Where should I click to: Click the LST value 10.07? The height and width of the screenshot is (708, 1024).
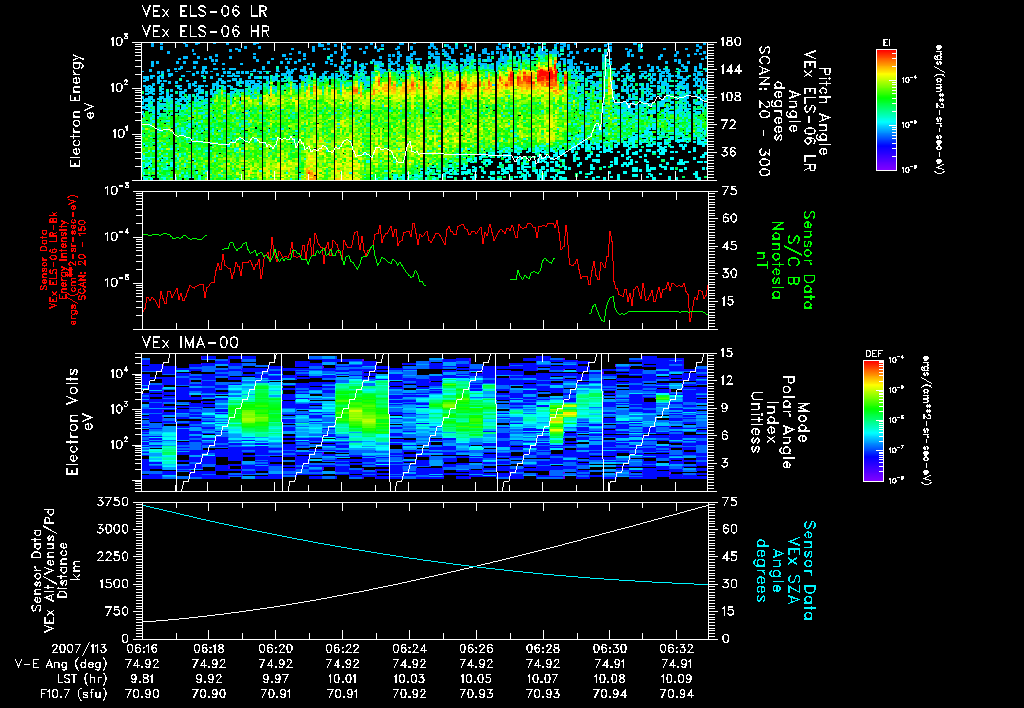(543, 679)
